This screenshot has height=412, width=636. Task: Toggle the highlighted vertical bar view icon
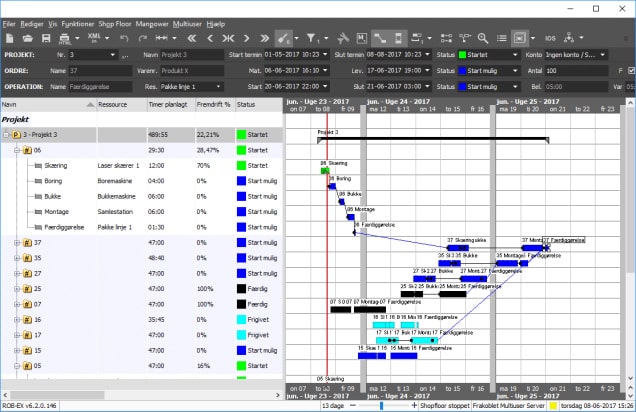[x=398, y=38]
